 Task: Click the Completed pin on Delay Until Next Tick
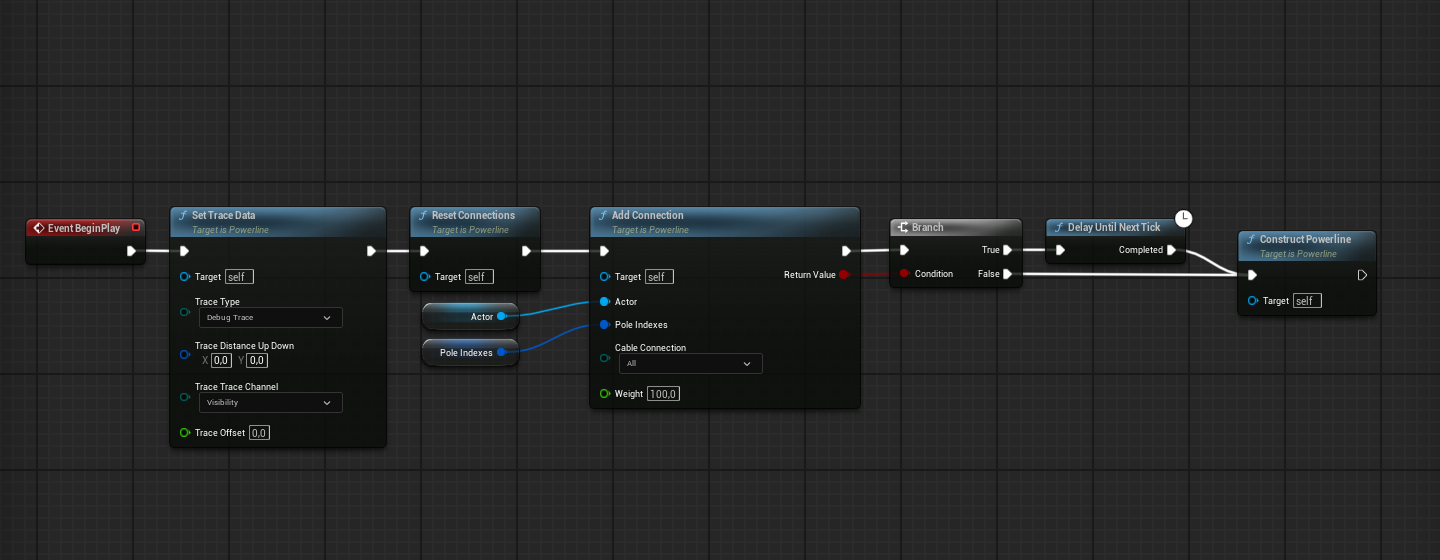coord(1171,250)
